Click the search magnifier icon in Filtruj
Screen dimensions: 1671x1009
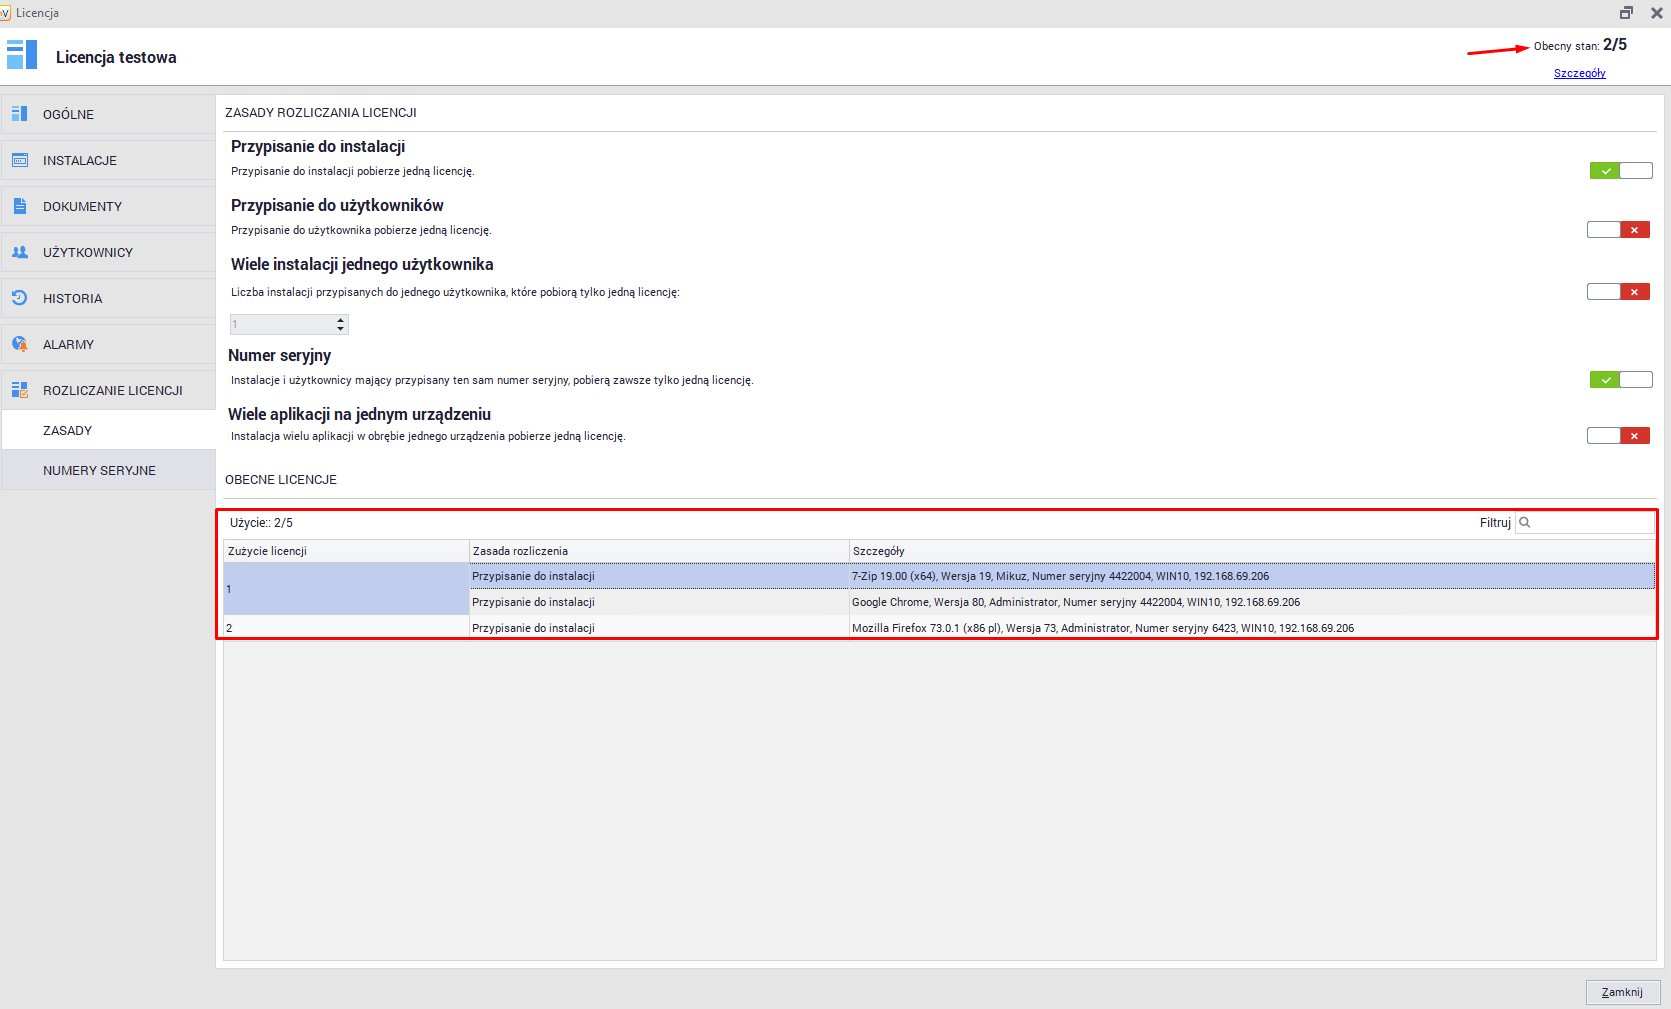(x=1525, y=522)
